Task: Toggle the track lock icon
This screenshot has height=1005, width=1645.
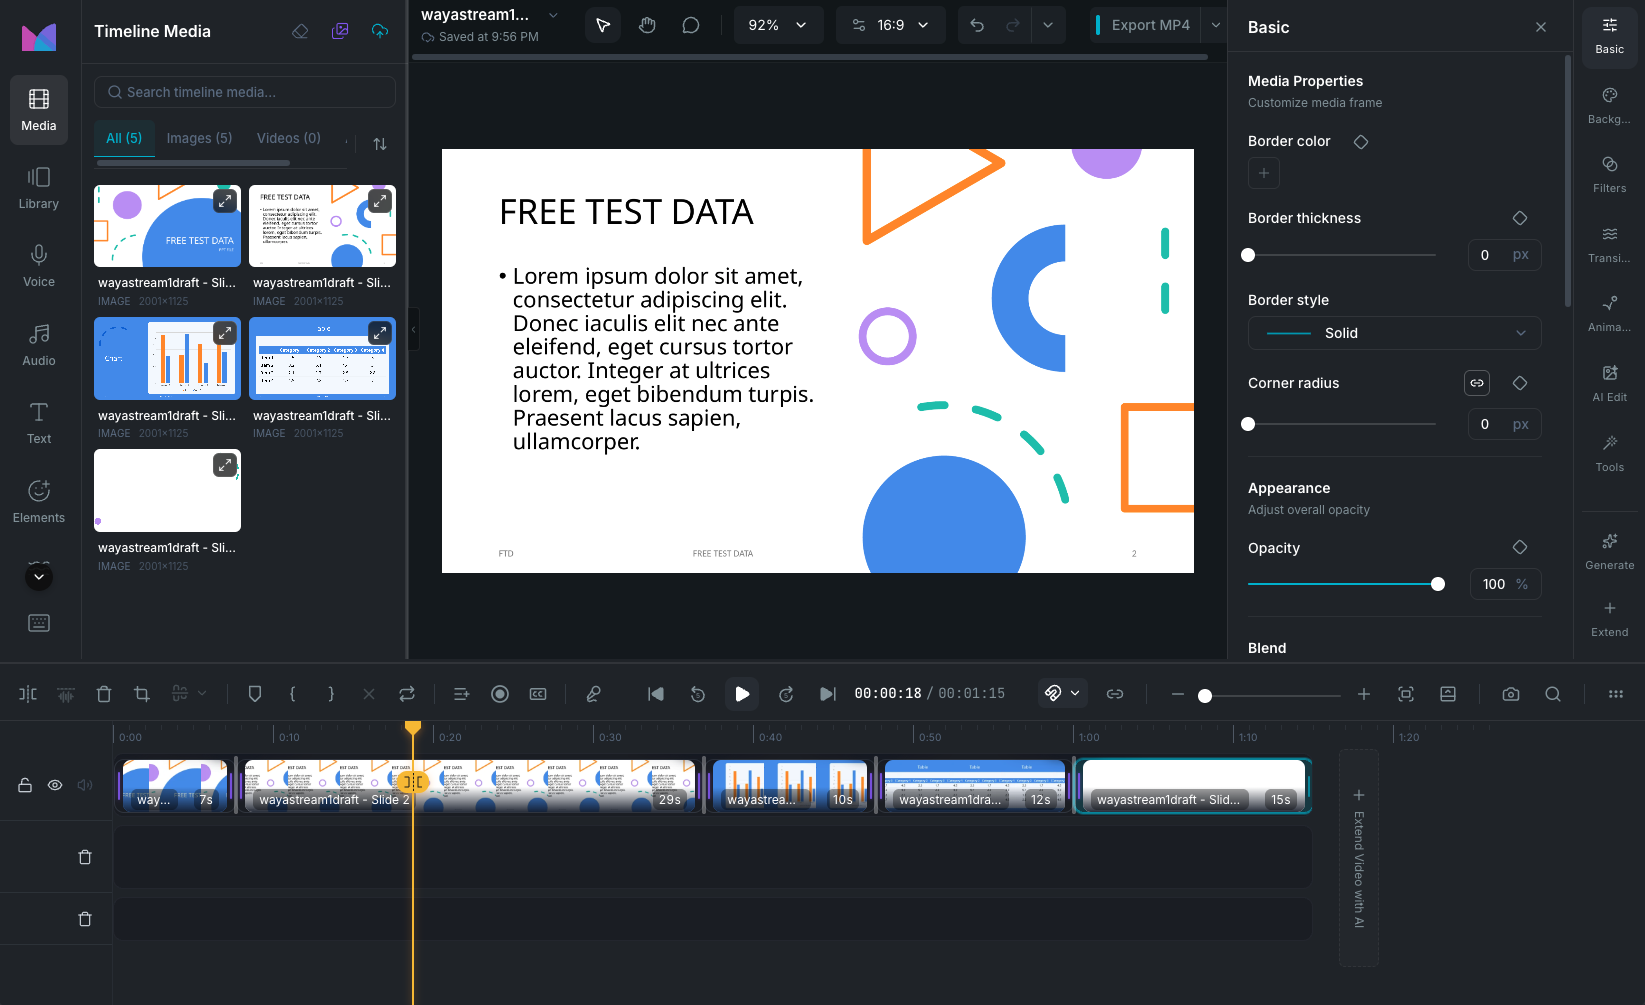Action: [25, 785]
